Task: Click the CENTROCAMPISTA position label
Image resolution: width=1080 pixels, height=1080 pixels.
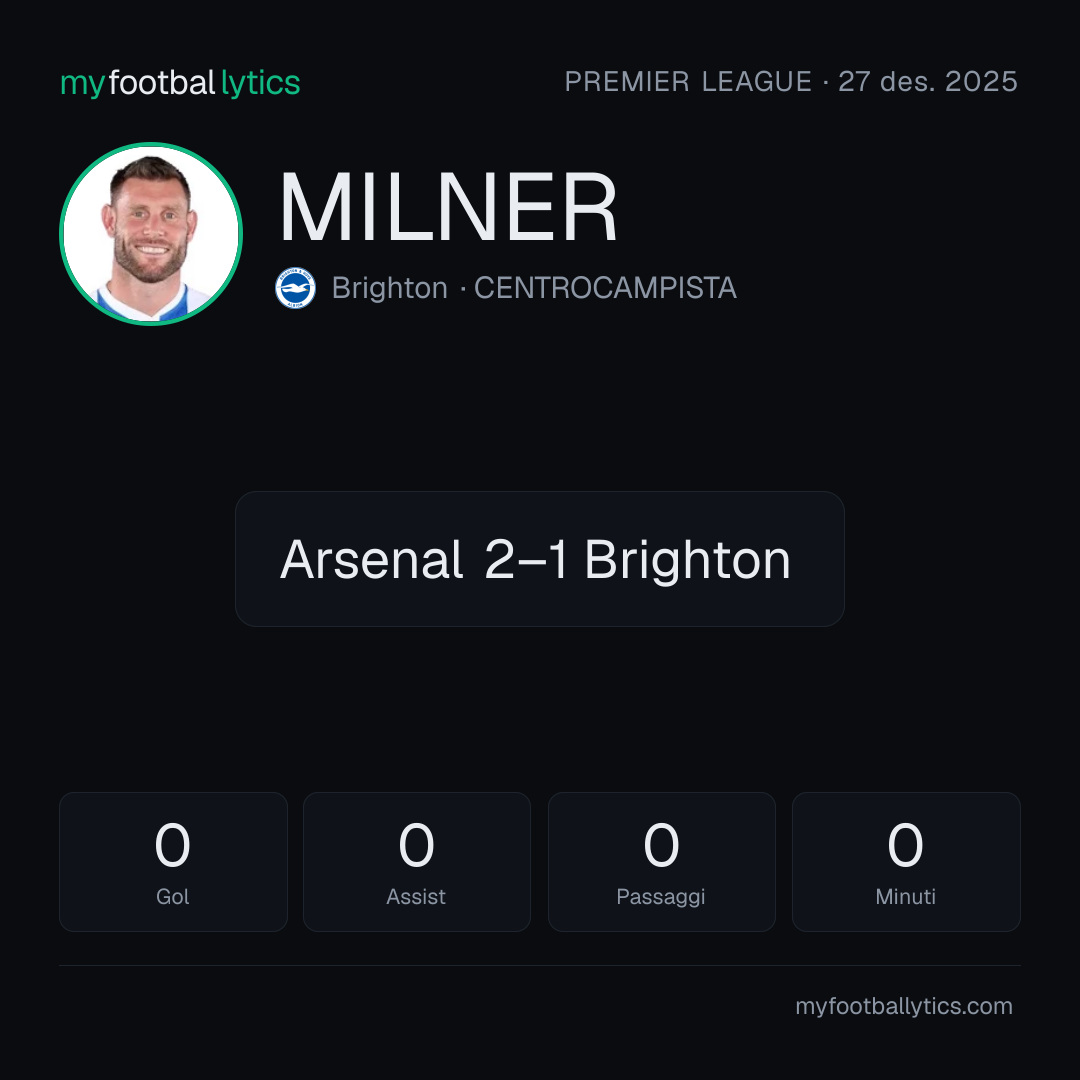Action: [605, 288]
